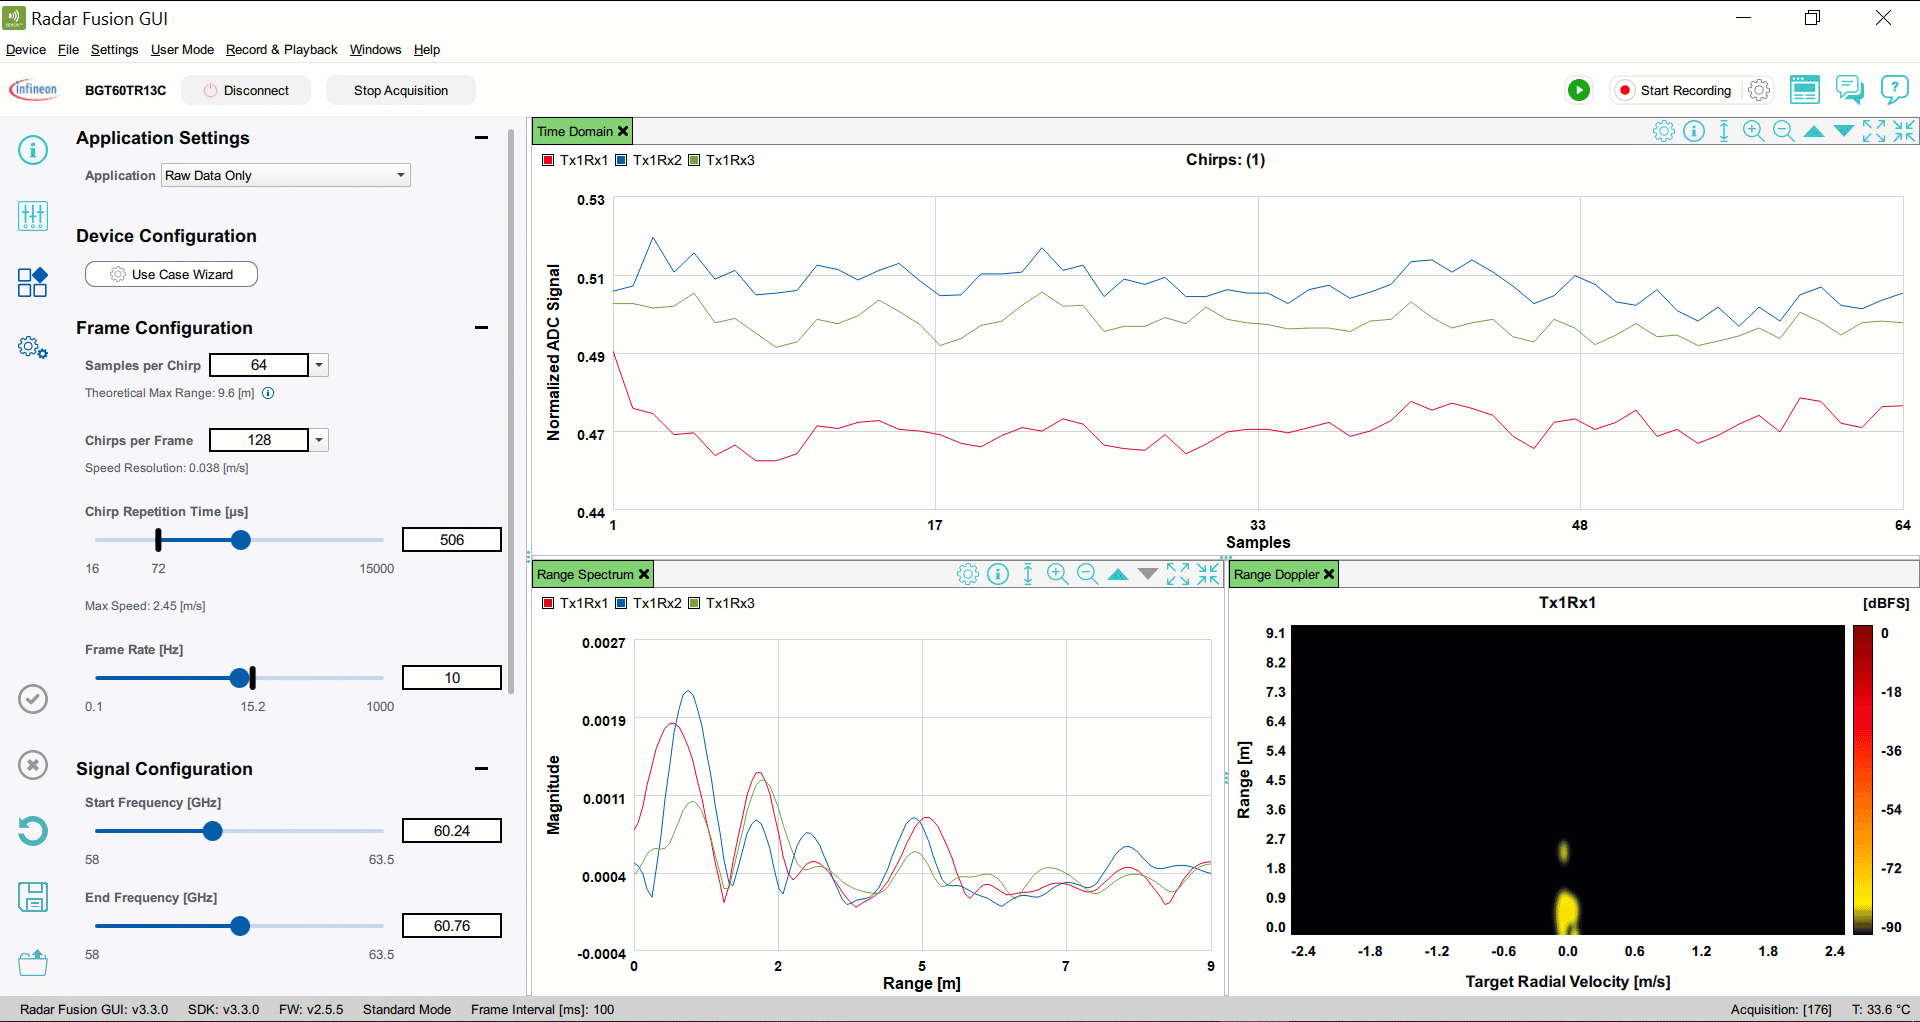Click the green play button in toolbar
Screen dimensions: 1920x1022
coord(1579,90)
